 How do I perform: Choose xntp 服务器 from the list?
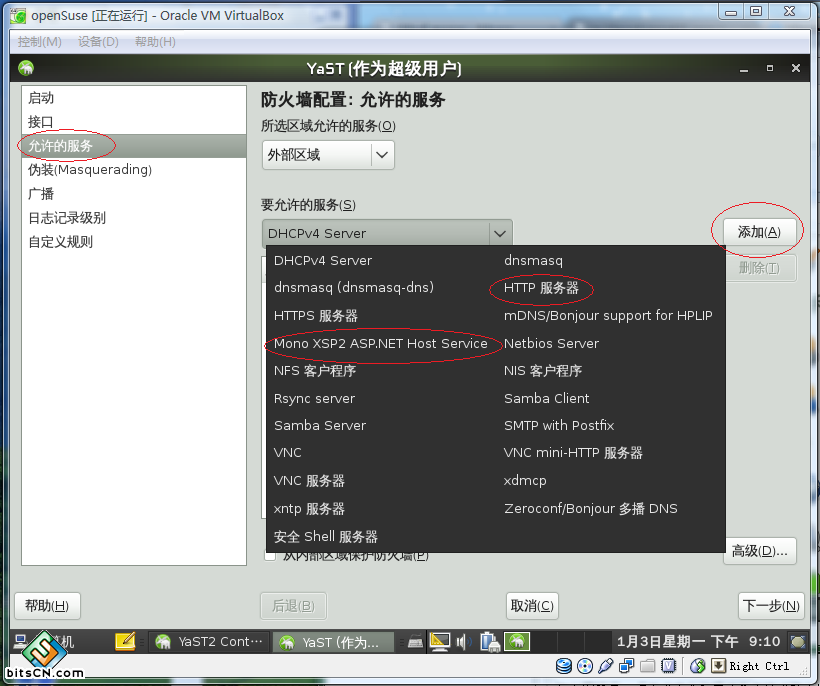(x=309, y=509)
